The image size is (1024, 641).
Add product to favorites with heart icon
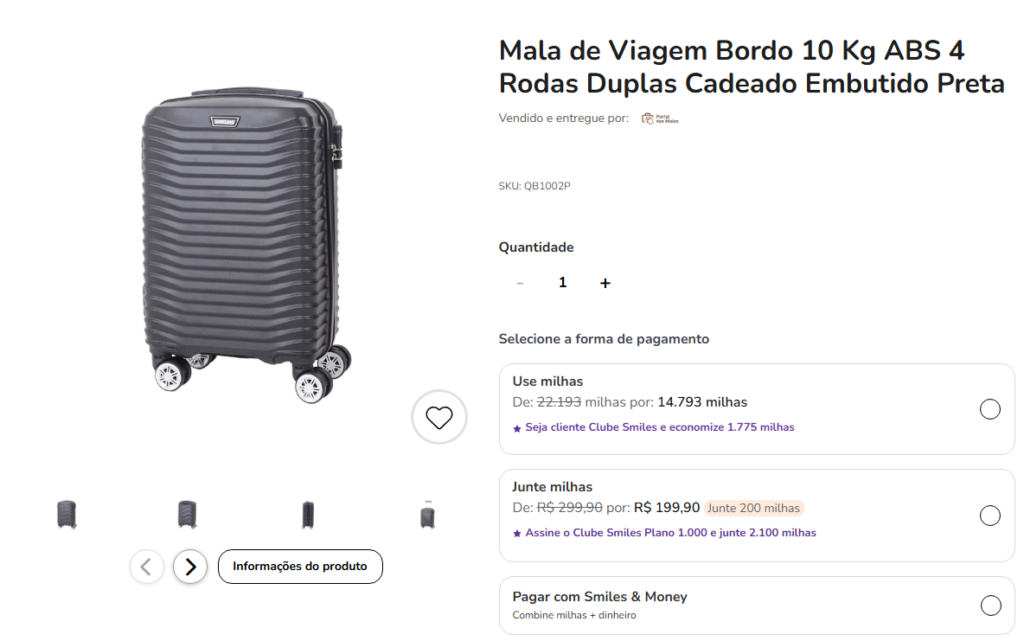[x=439, y=417]
